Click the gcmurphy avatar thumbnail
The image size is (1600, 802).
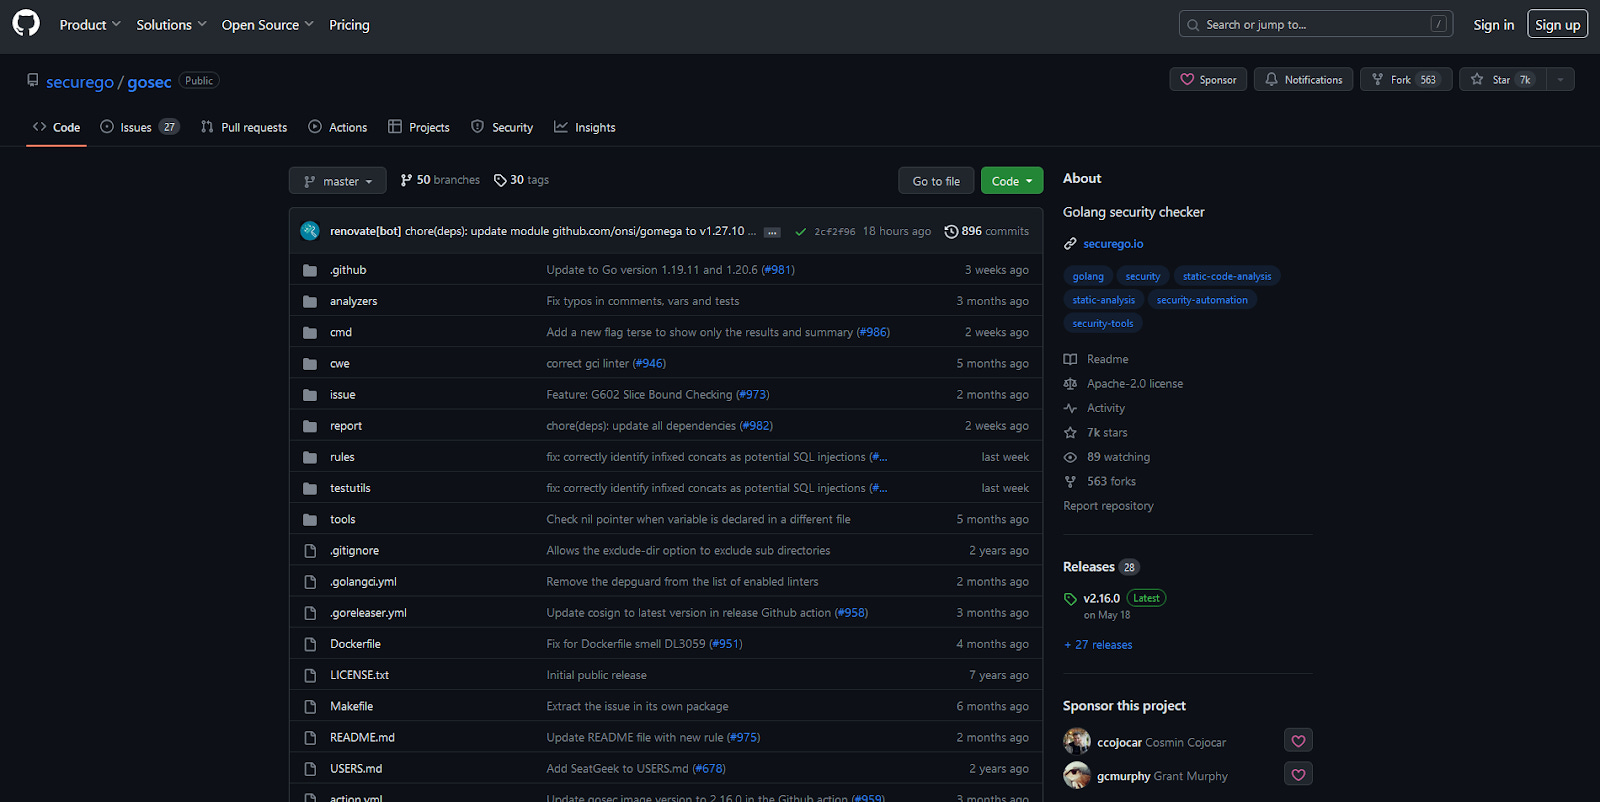(1077, 775)
